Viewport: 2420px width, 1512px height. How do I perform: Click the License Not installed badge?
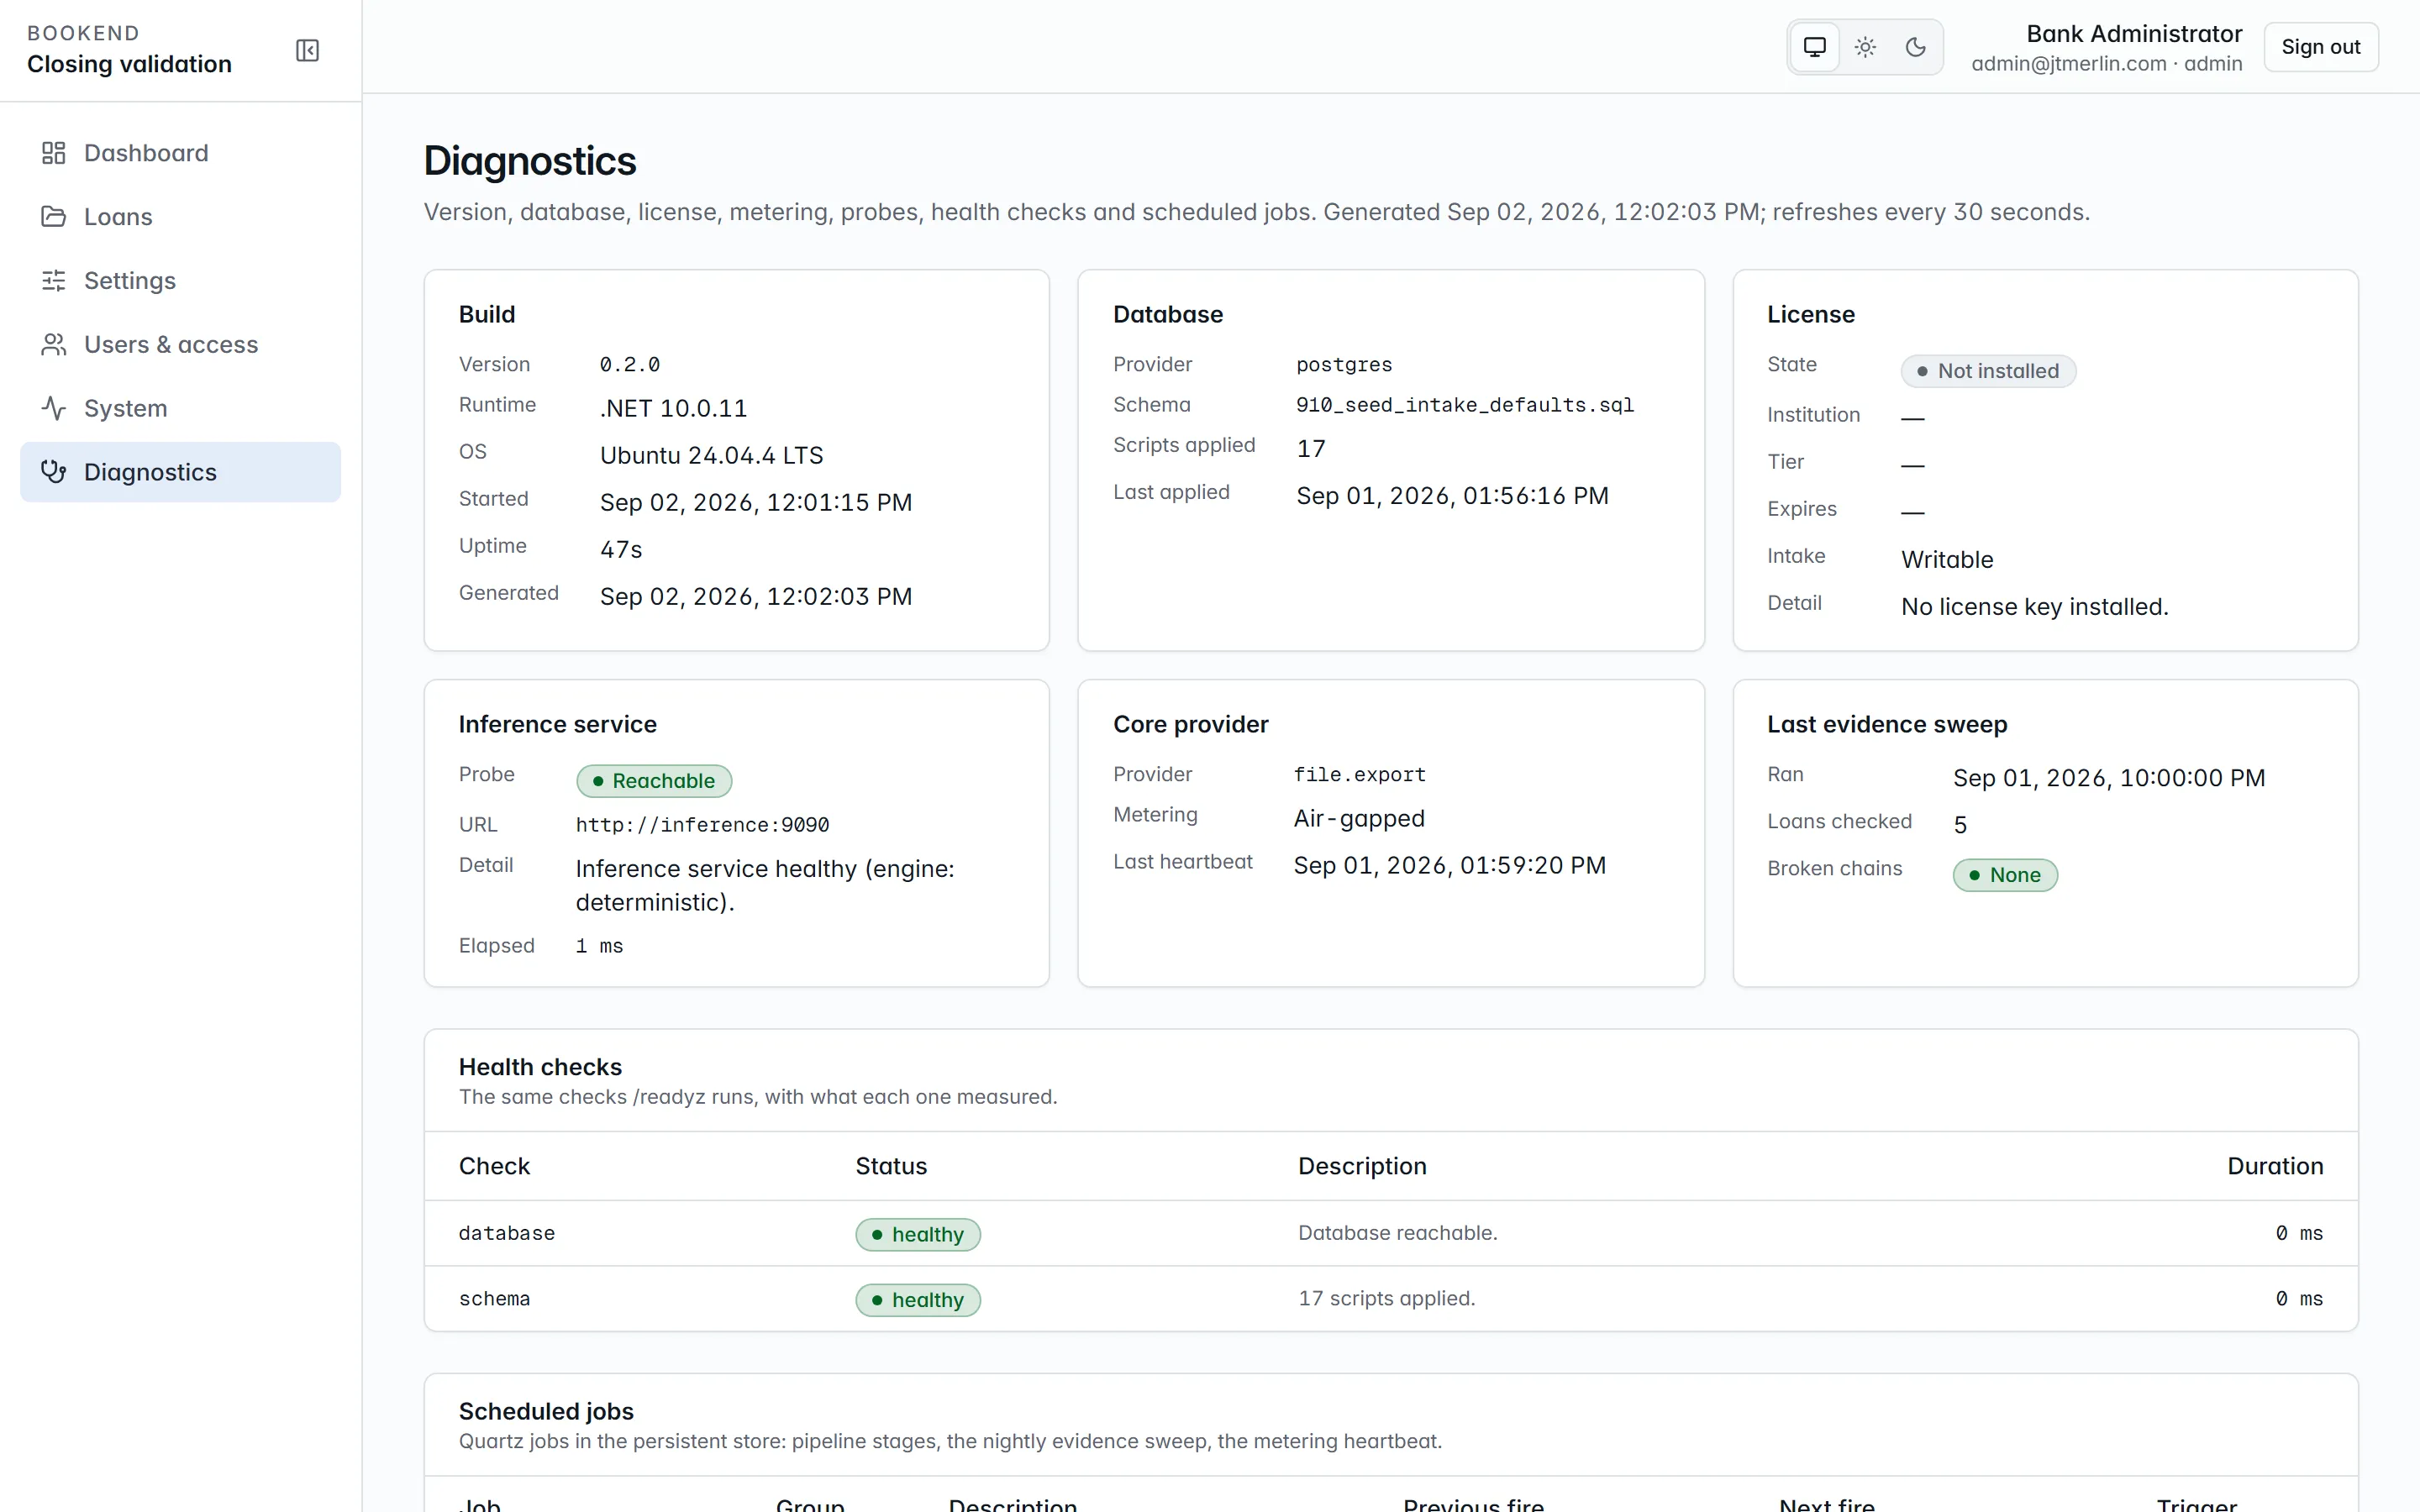(x=1988, y=371)
